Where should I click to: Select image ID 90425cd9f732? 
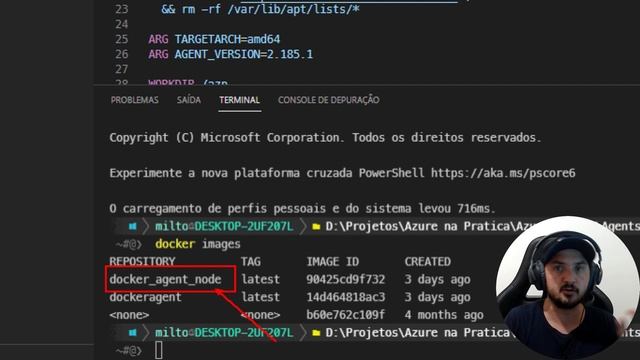coord(345,279)
